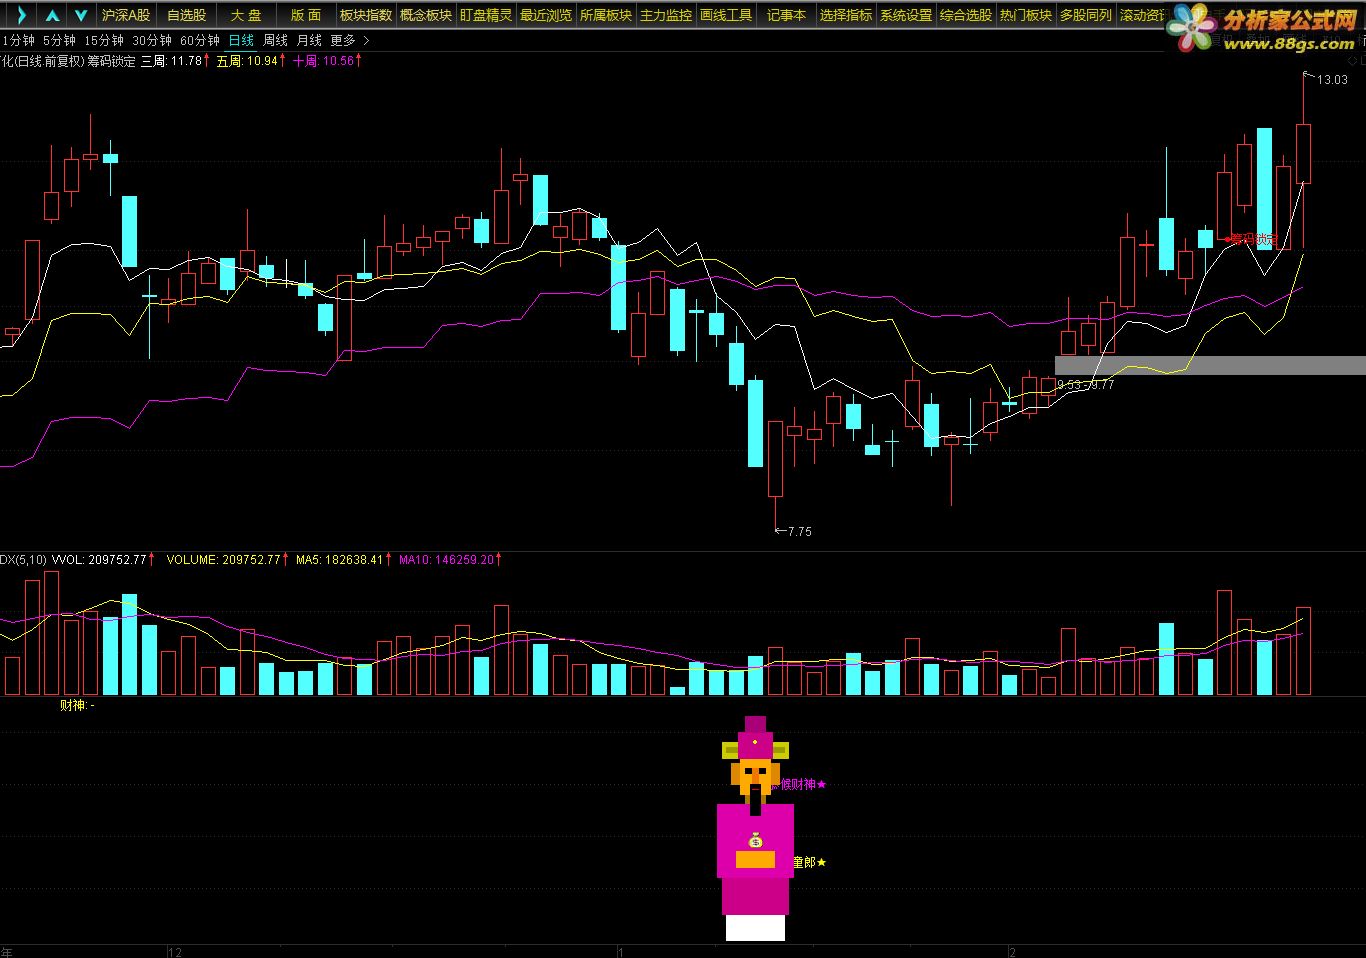This screenshot has width=1366, height=958.
Task: Select the 月线 monthly chart tab
Action: pos(309,40)
